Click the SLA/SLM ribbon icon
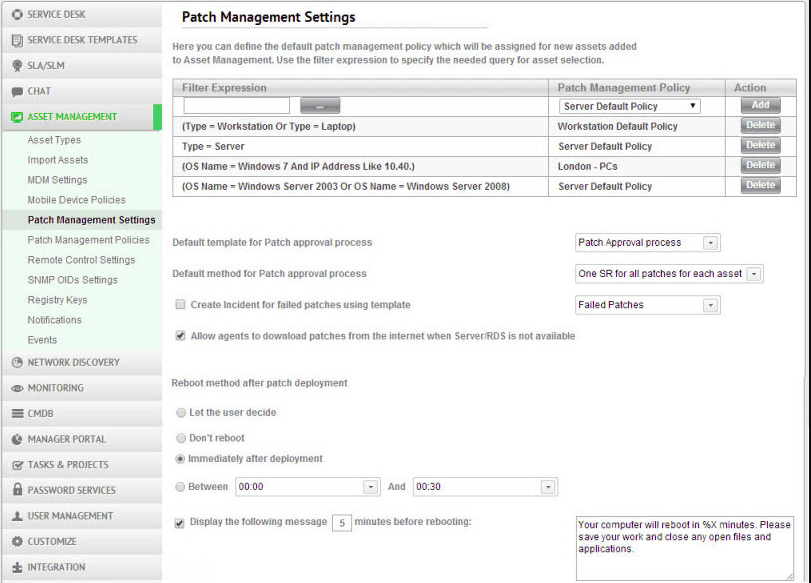Image resolution: width=811 pixels, height=583 pixels. pyautogui.click(x=17, y=66)
